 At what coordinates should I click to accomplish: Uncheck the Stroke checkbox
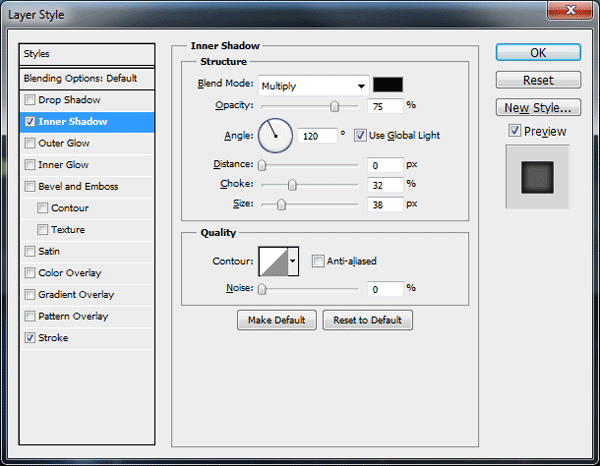coord(30,338)
